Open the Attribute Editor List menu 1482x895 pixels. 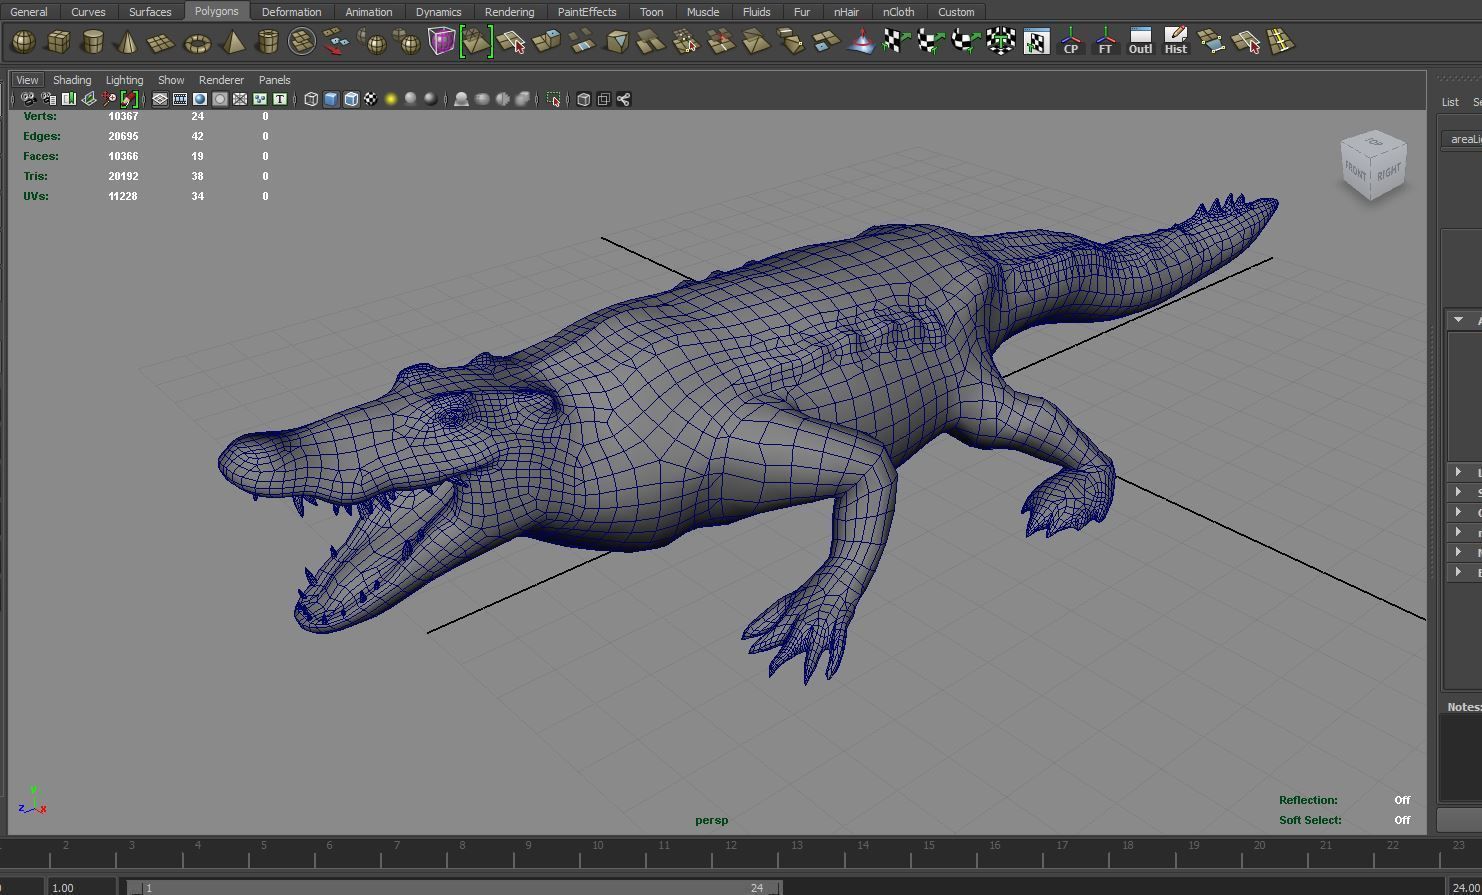[x=1450, y=102]
